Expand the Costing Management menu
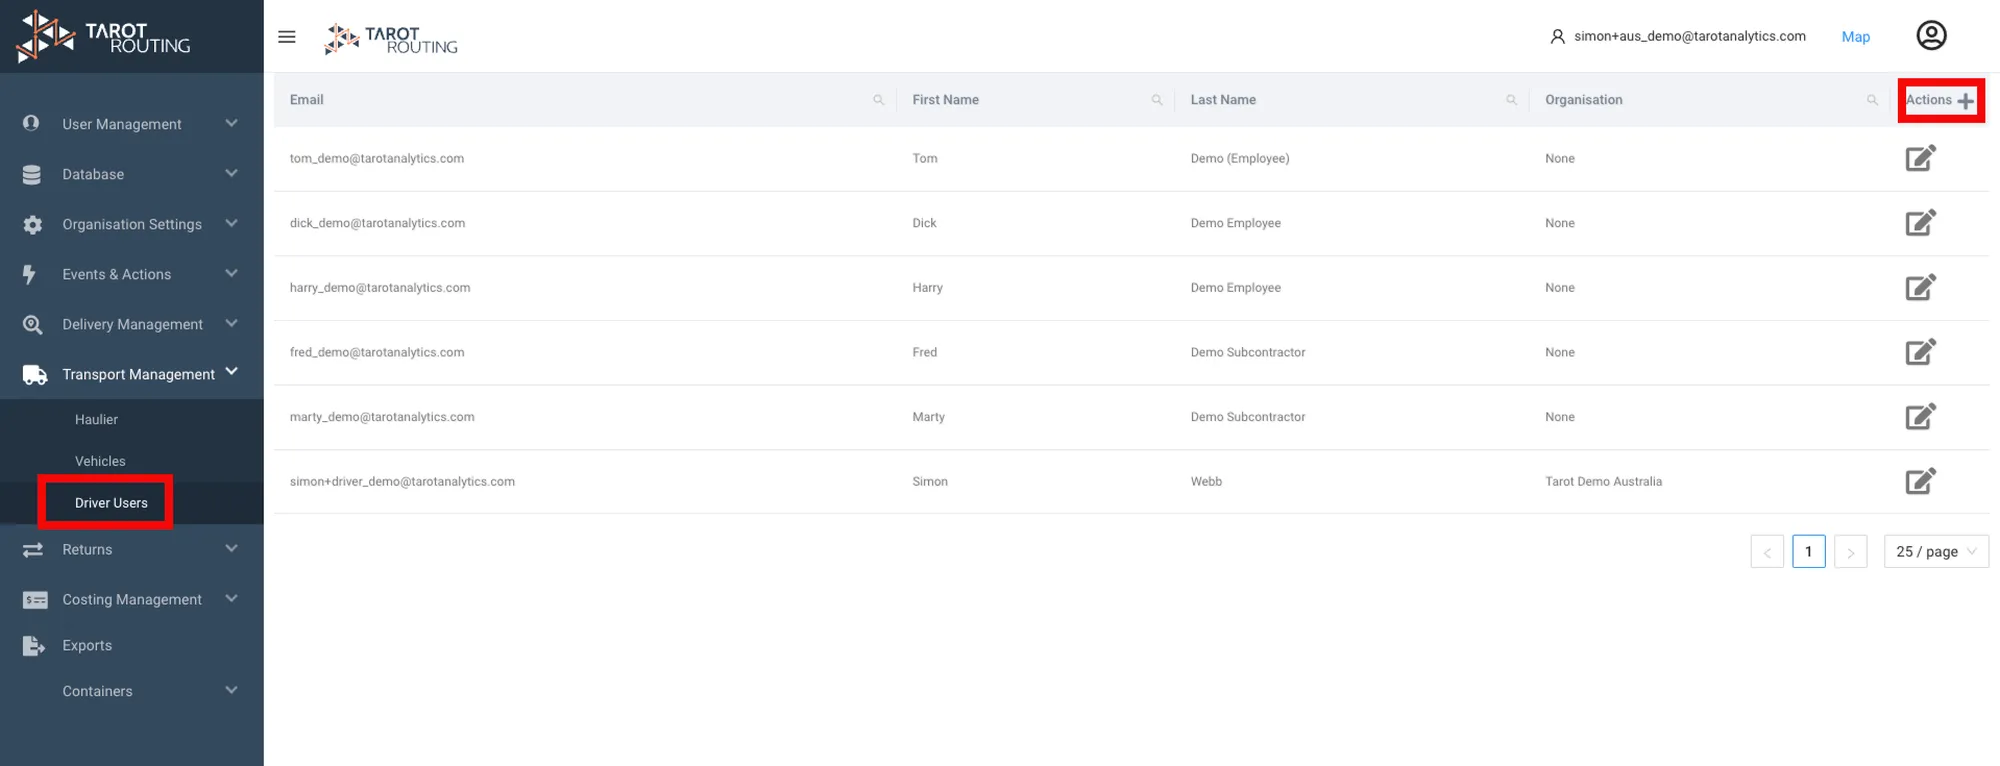The width and height of the screenshot is (2000, 766). coord(131,600)
